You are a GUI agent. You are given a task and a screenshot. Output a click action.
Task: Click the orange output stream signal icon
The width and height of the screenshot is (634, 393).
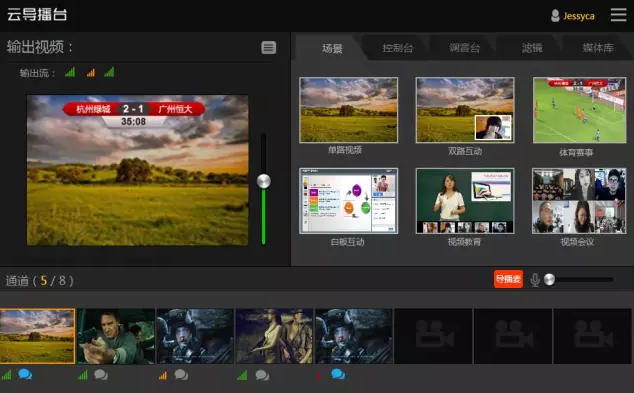91,73
